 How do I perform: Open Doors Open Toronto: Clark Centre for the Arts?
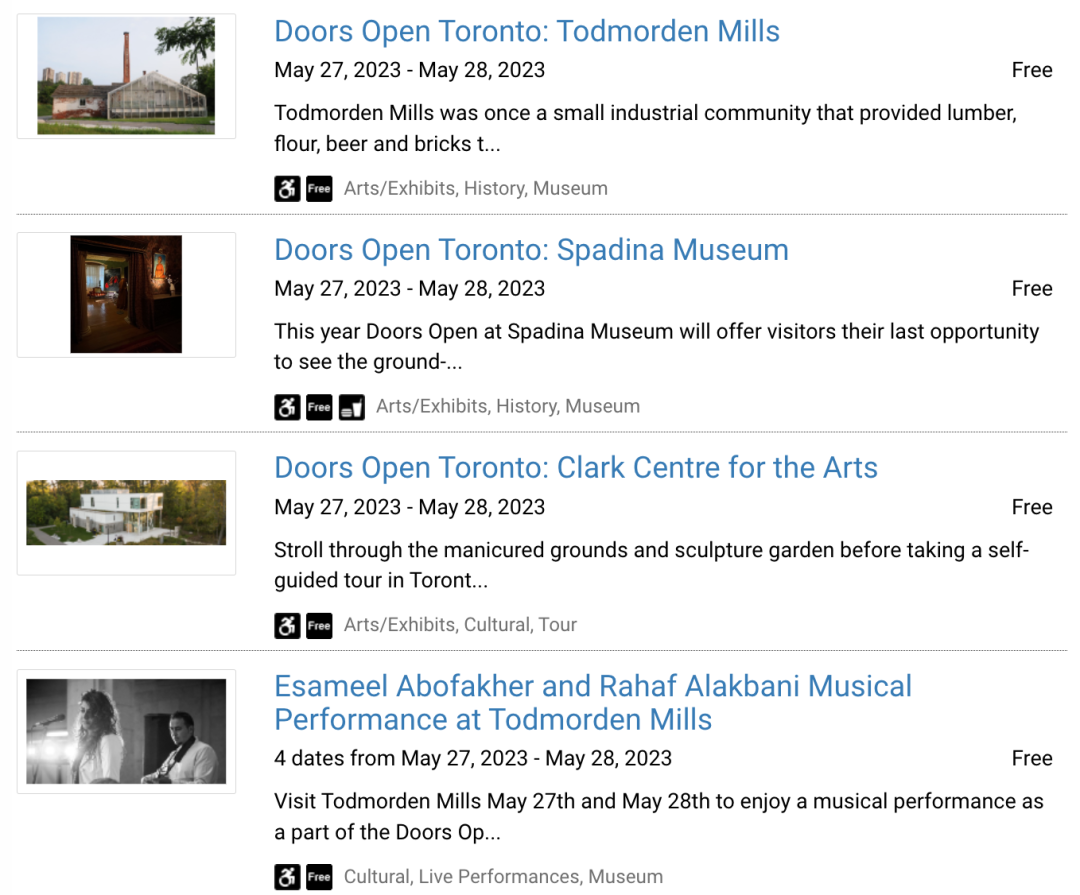(575, 468)
